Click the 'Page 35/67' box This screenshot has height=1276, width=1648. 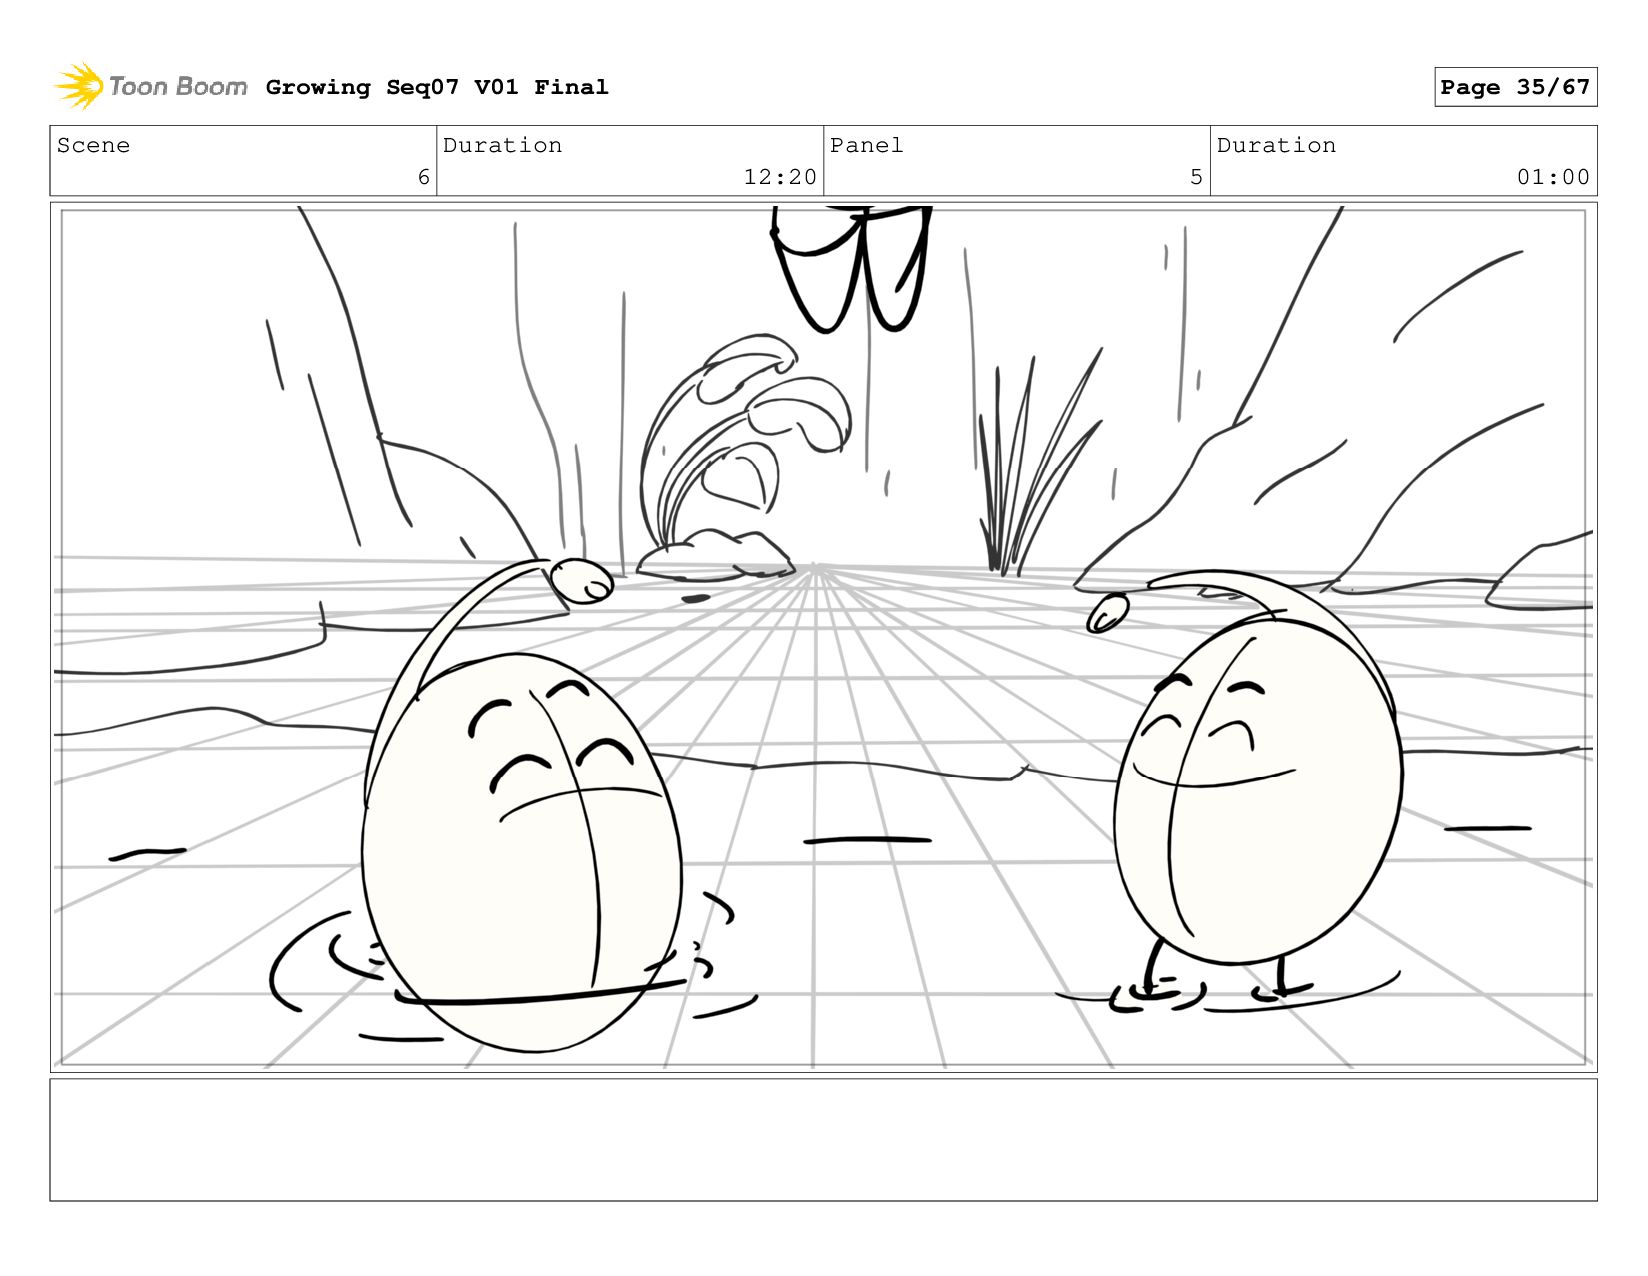[1515, 87]
